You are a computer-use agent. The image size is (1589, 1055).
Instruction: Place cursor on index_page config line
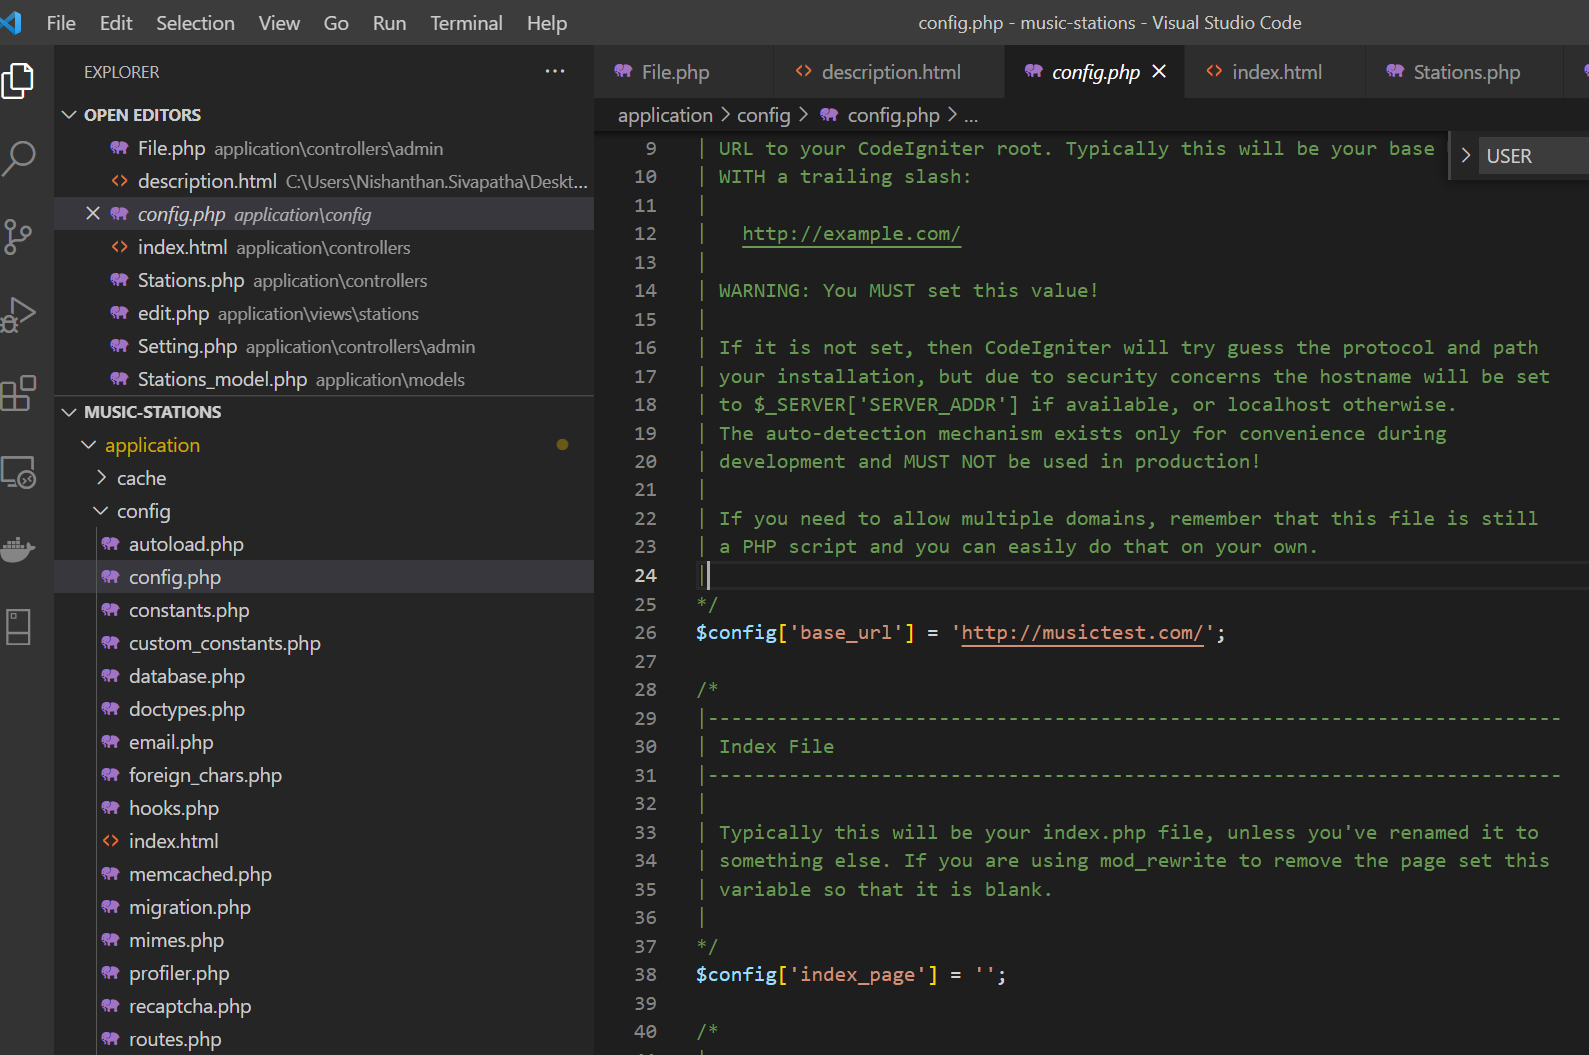pos(851,974)
